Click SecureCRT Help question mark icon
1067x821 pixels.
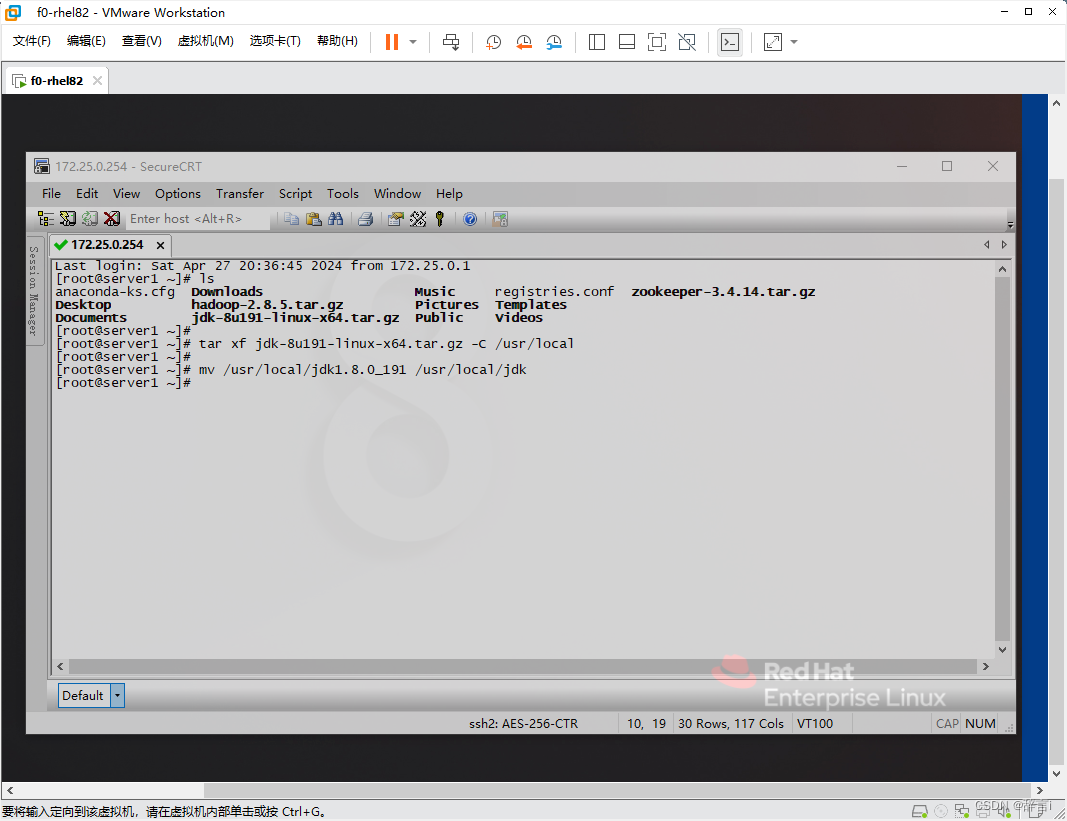(x=470, y=219)
